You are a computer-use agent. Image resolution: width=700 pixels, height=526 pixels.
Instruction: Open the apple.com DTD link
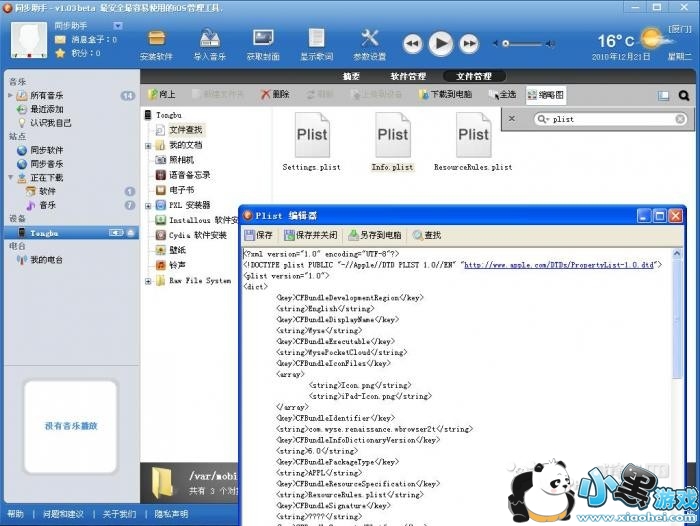[559, 265]
